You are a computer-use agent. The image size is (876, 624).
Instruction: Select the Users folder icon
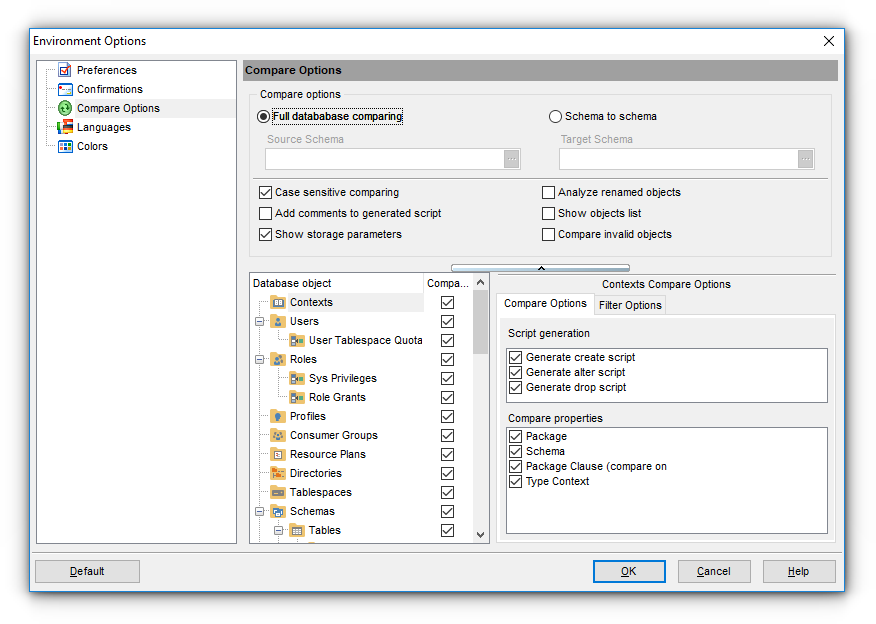[278, 322]
